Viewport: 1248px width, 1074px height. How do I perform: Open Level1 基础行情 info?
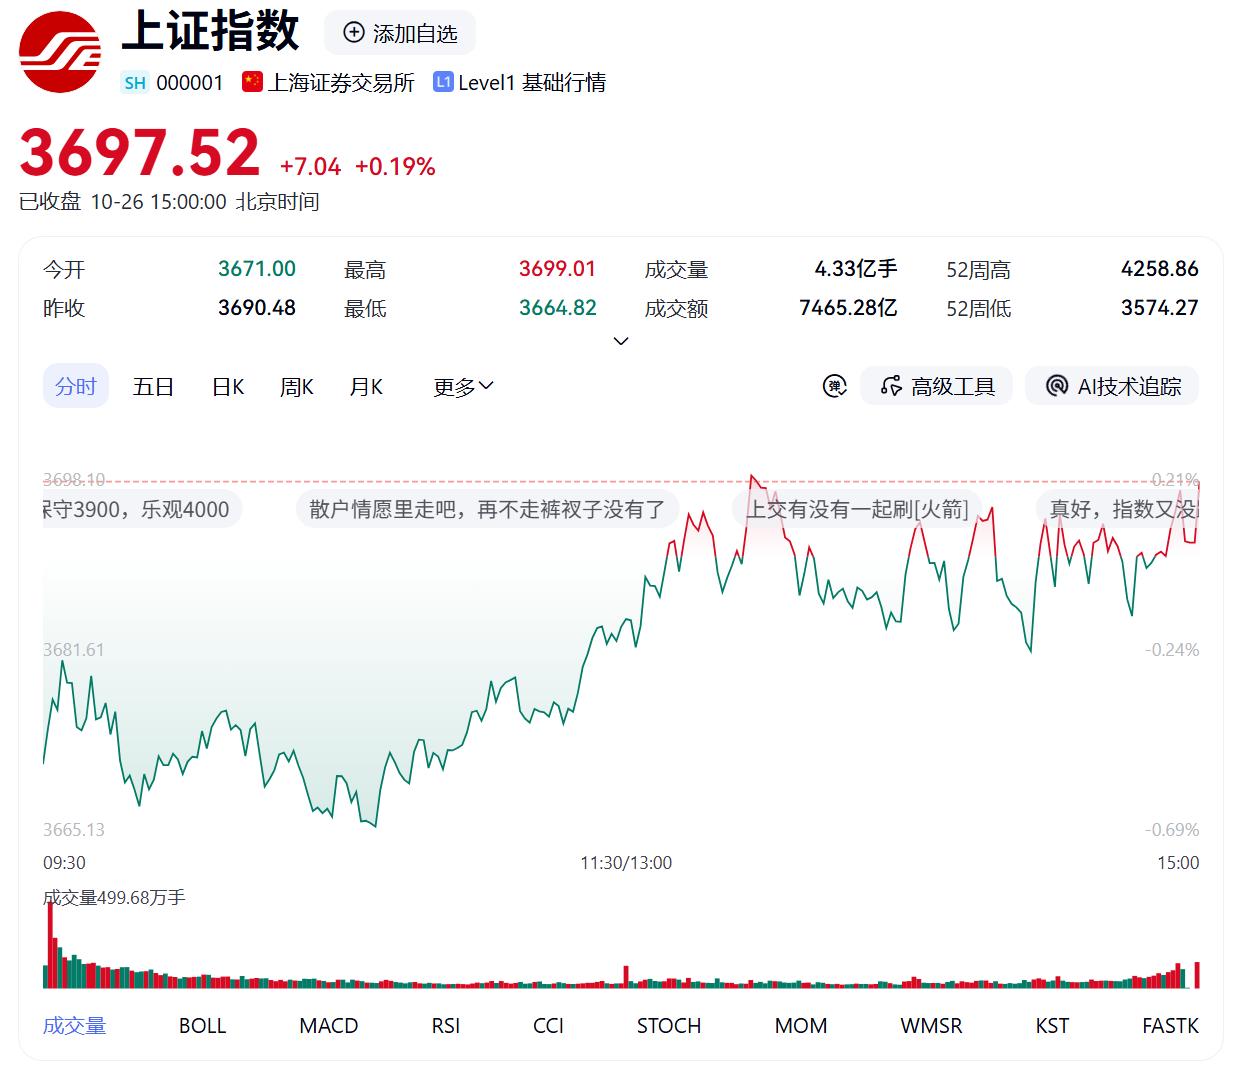coord(532,83)
